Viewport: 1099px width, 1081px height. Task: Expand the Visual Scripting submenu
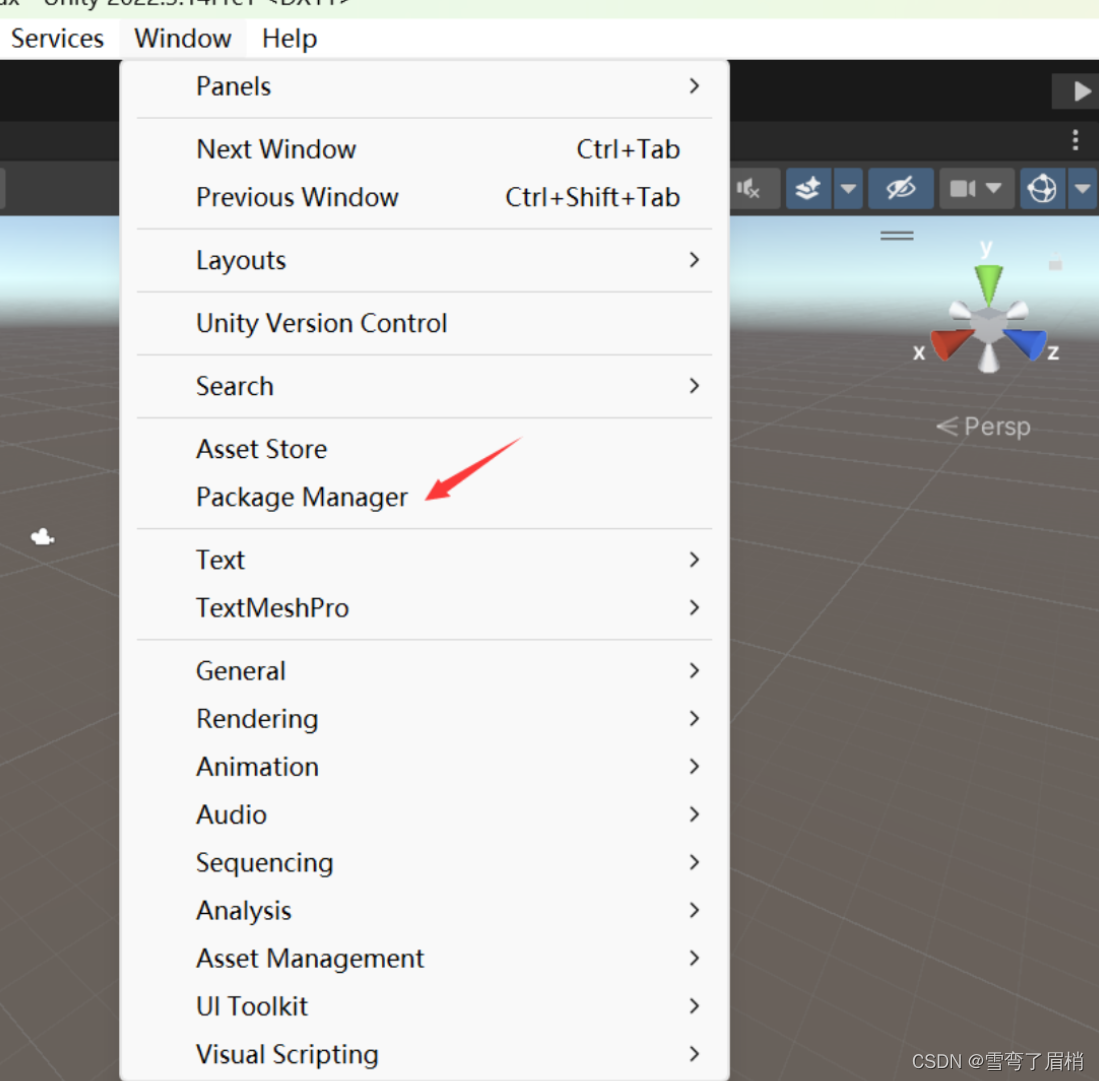point(425,1054)
